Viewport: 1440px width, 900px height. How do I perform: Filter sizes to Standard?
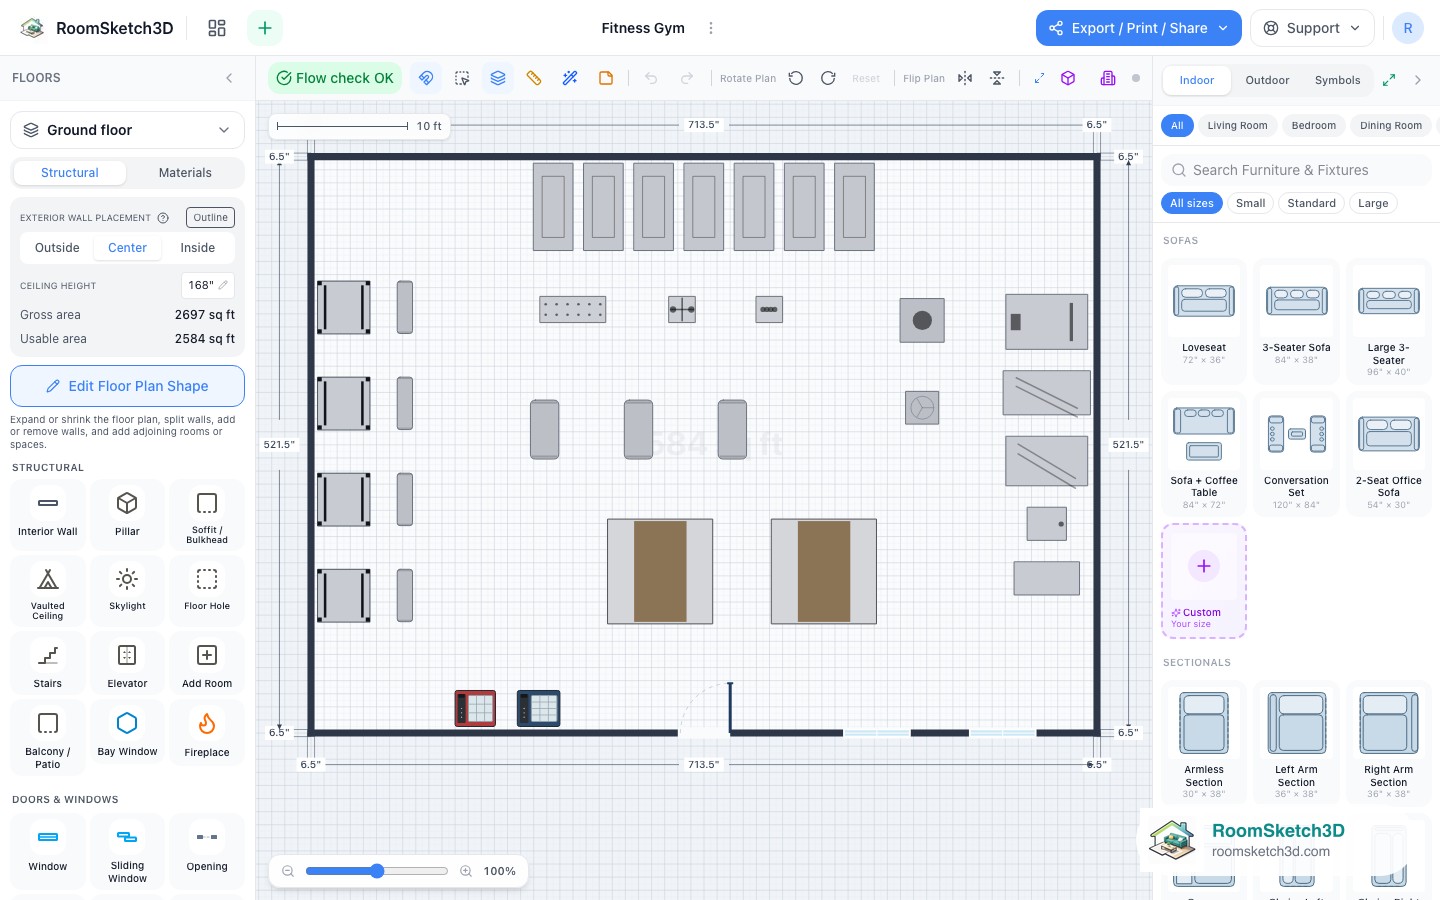click(1311, 203)
